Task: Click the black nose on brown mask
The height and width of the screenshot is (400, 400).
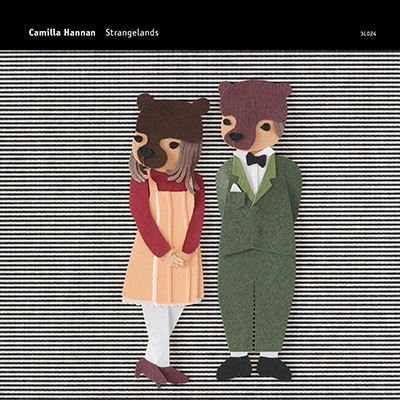Action: tap(146, 152)
